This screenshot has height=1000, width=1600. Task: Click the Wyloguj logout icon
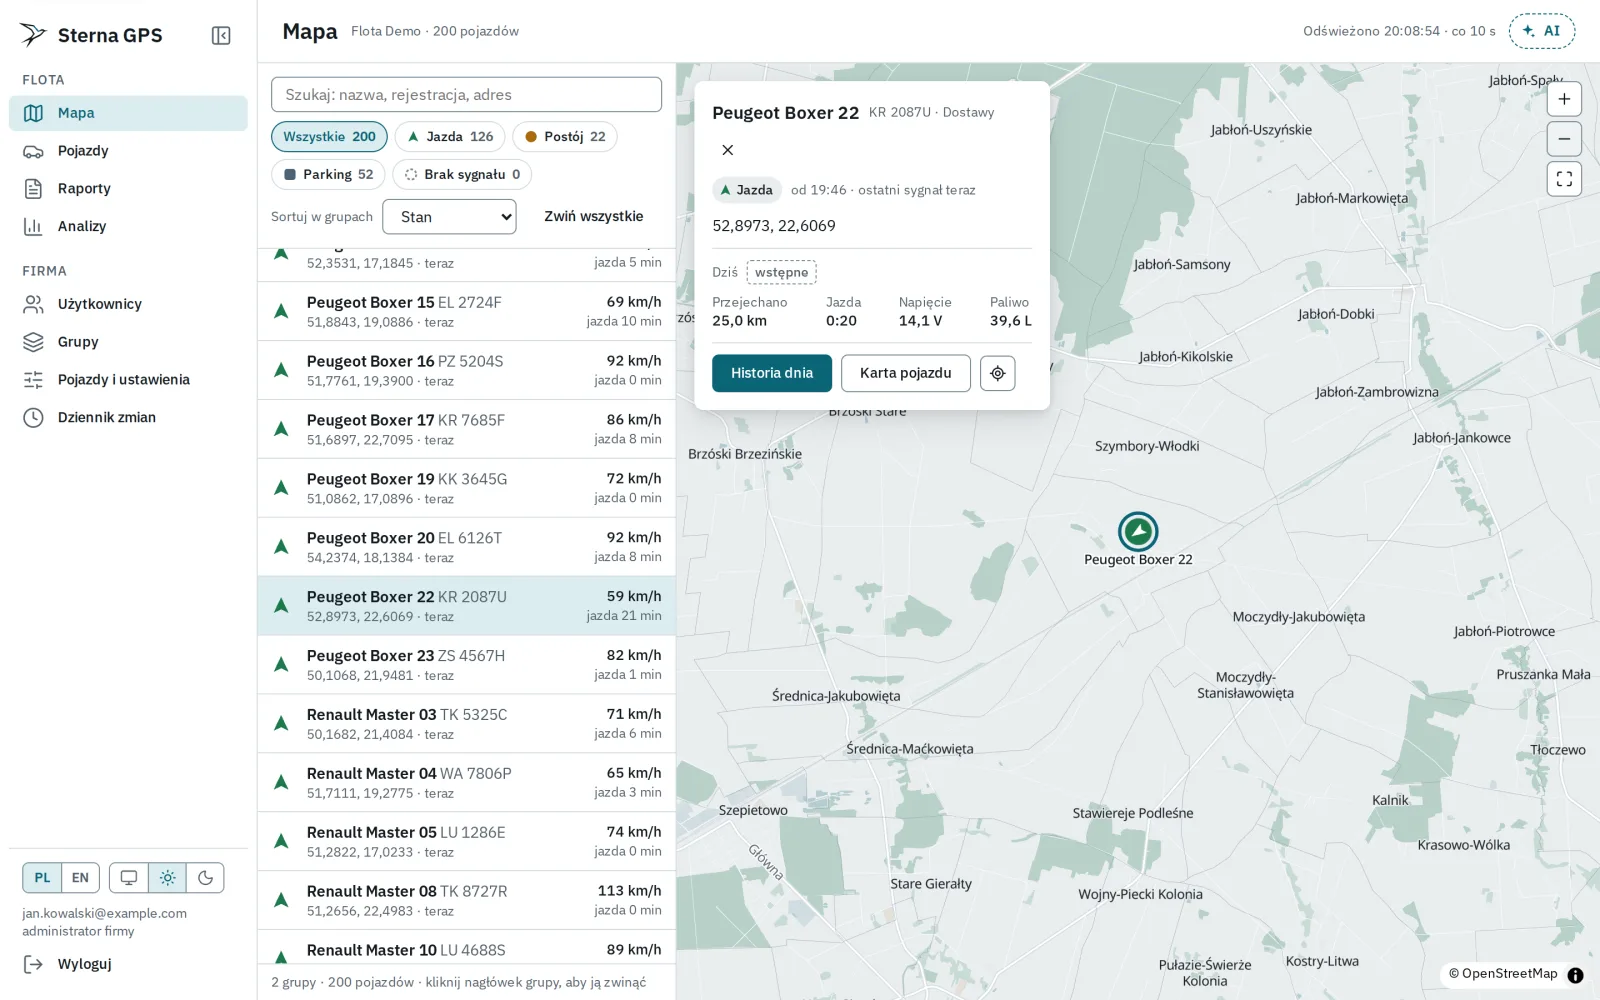33,964
